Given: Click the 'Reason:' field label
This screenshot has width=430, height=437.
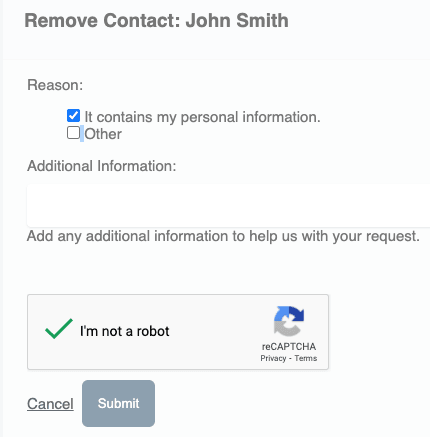Looking at the screenshot, I should (55, 85).
